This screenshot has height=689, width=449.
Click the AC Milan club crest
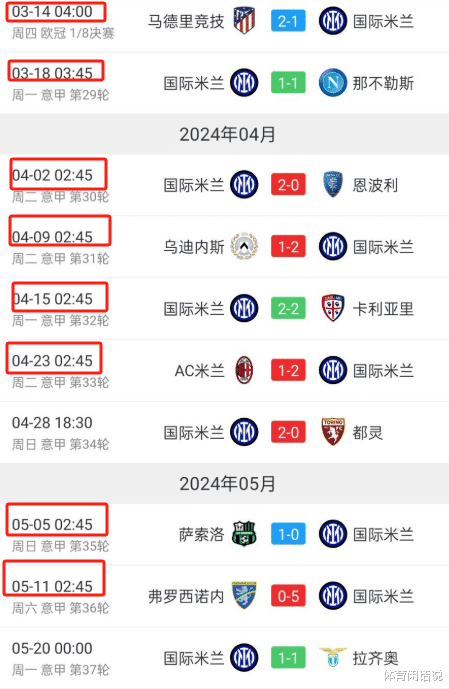244,370
